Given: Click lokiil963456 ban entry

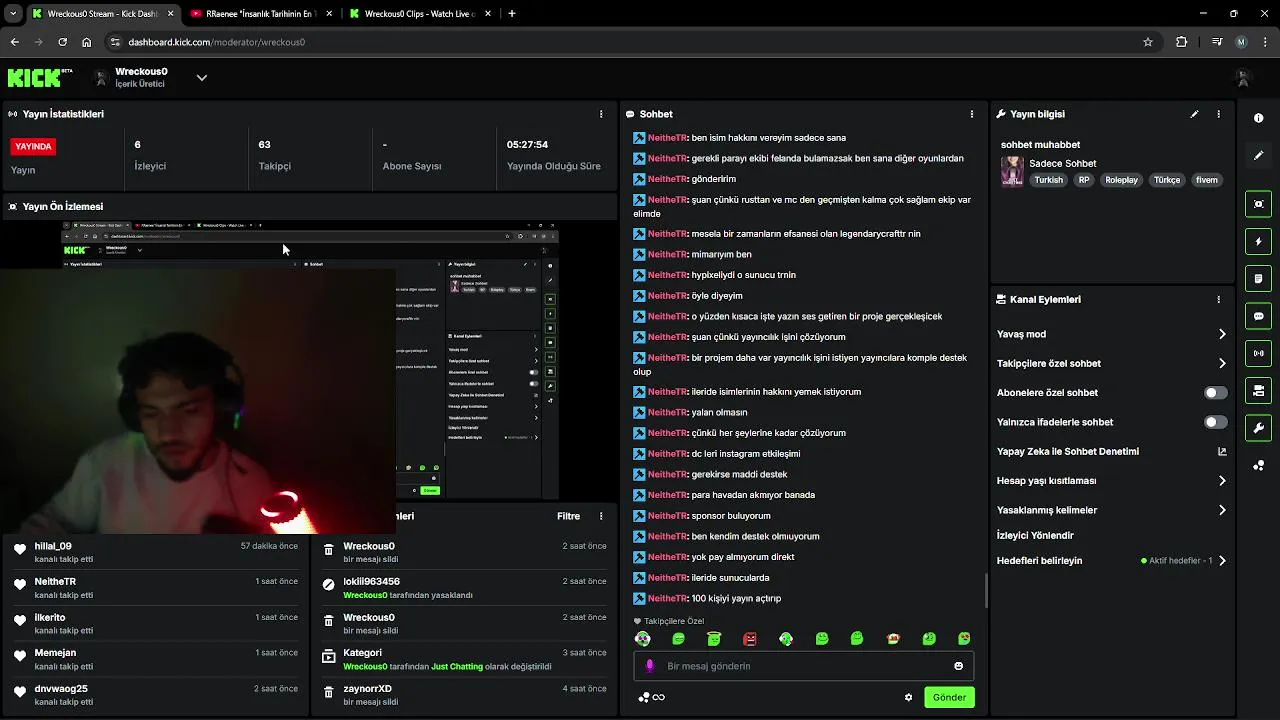Looking at the screenshot, I should [463, 588].
